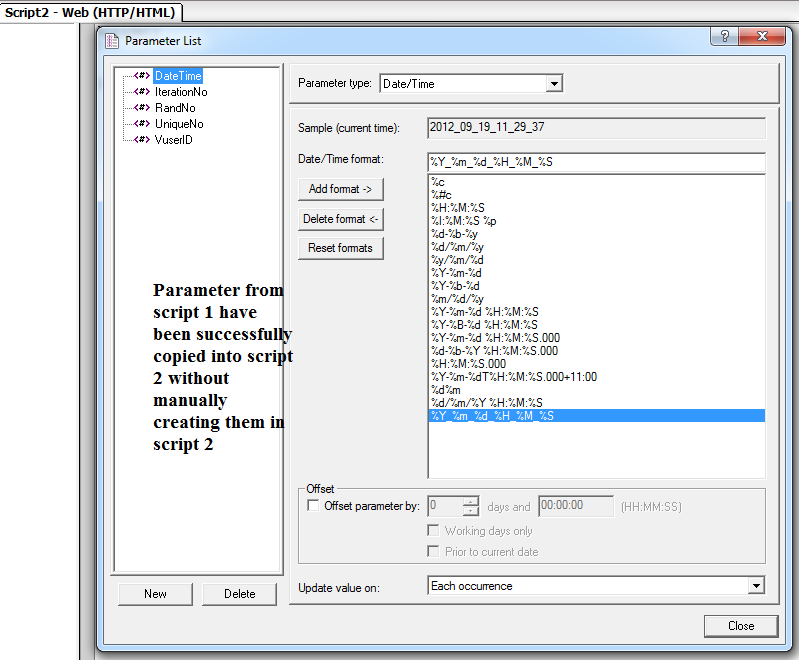Click the Close button
Image resolution: width=803 pixels, height=660 pixels.
tap(741, 626)
